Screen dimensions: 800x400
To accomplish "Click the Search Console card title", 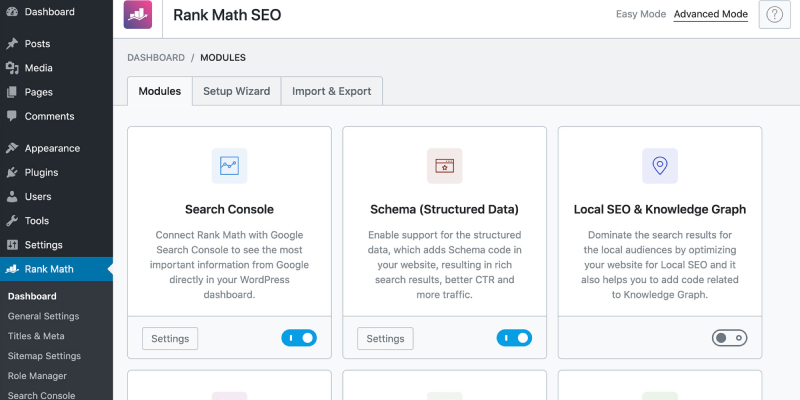I will [230, 209].
